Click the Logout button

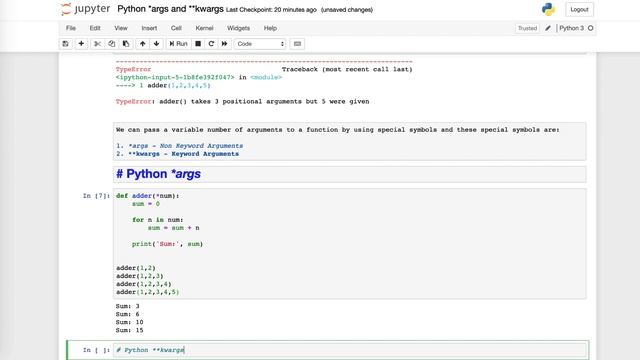[579, 9]
